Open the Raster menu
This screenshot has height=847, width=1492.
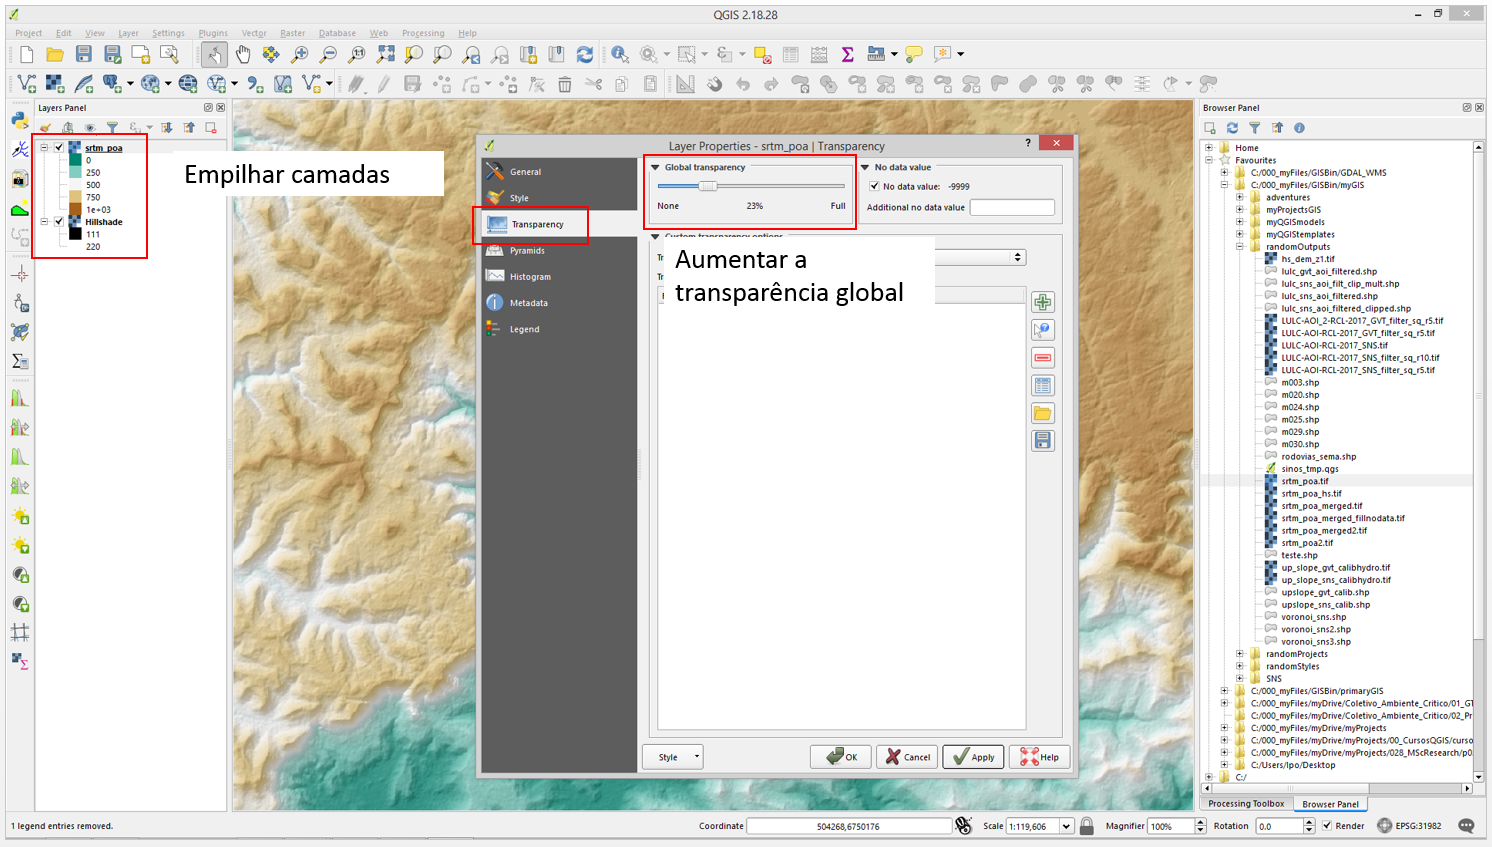pyautogui.click(x=292, y=33)
